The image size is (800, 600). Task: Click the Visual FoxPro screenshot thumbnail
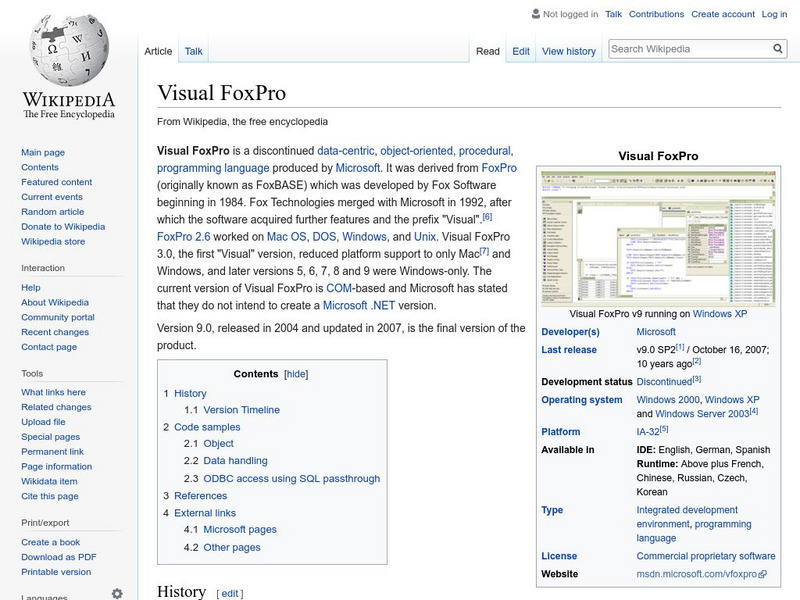tap(659, 237)
